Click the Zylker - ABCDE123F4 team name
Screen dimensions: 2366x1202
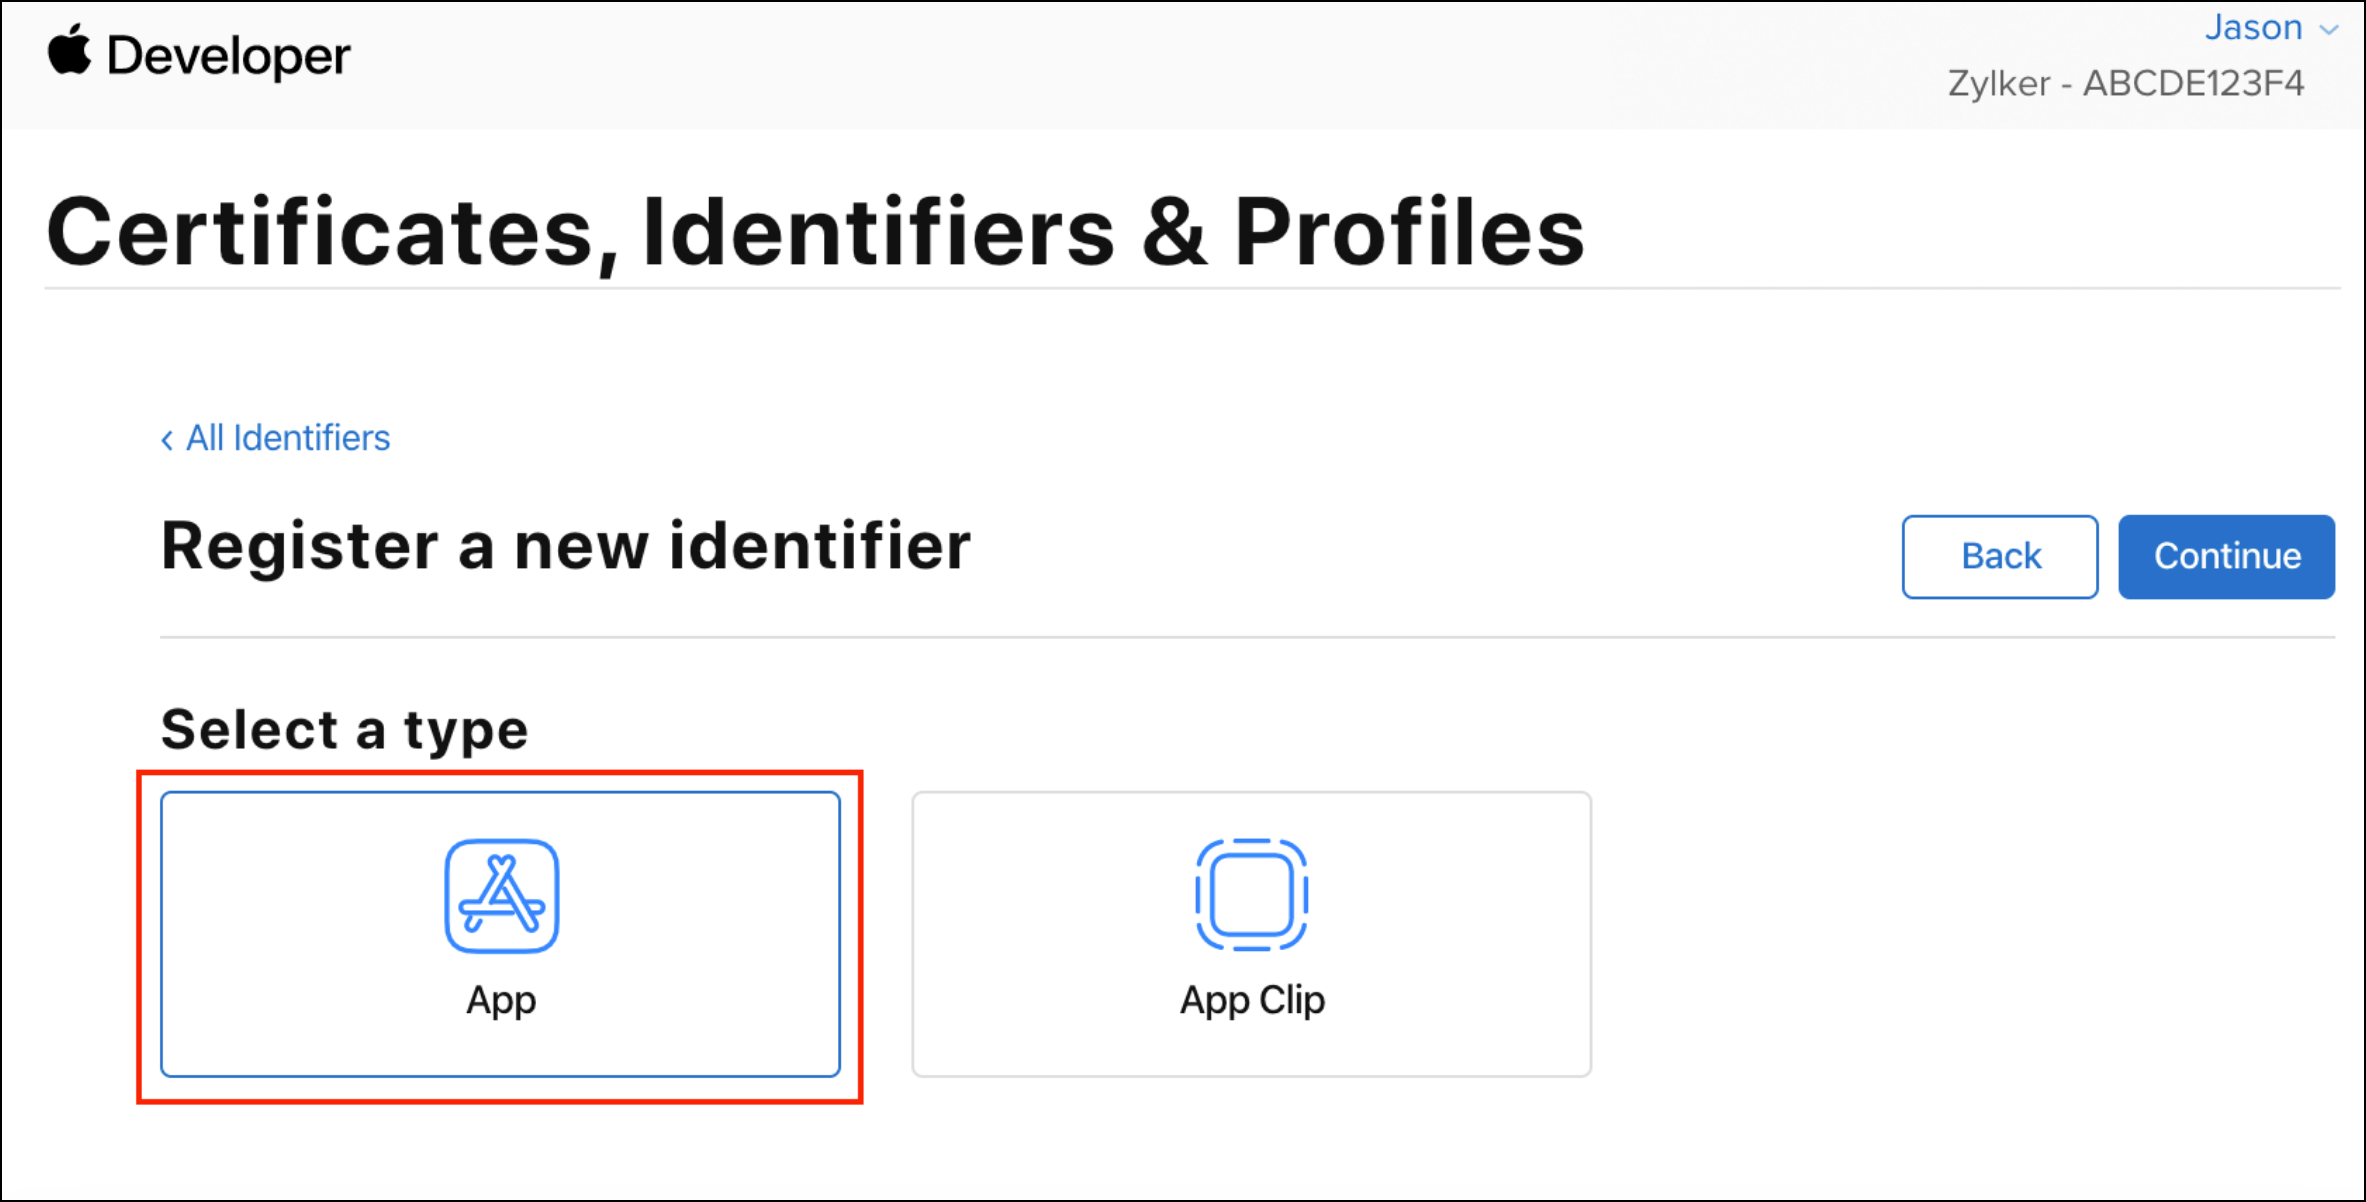tap(2125, 83)
